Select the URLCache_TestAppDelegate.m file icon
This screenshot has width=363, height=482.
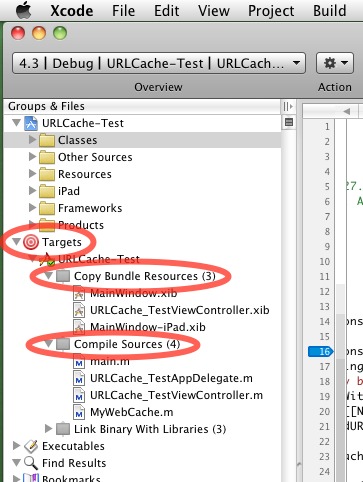pyautogui.click(x=79, y=379)
